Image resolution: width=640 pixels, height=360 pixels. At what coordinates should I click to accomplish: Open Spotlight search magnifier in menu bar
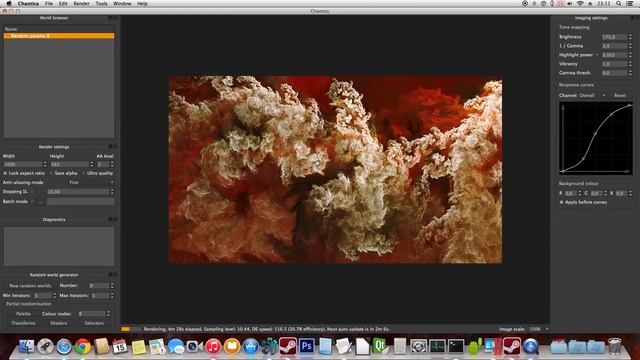pos(618,3)
